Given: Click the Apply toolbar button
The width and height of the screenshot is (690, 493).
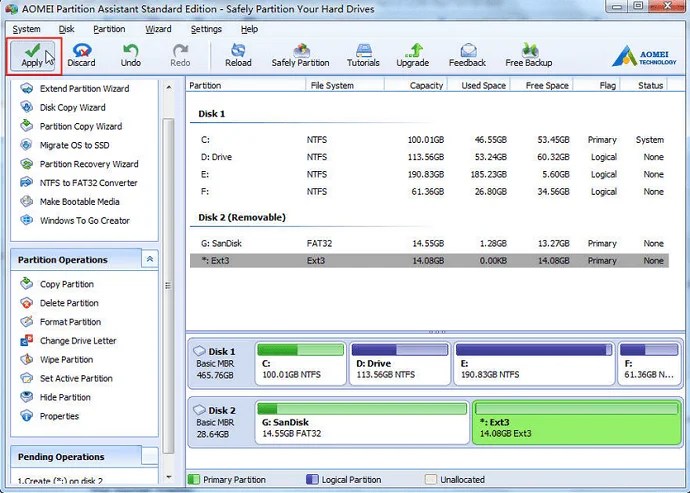Looking at the screenshot, I should (33, 56).
